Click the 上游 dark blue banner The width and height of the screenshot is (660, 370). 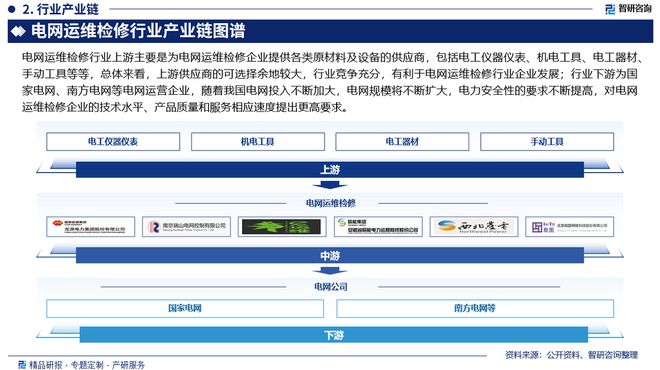click(330, 170)
